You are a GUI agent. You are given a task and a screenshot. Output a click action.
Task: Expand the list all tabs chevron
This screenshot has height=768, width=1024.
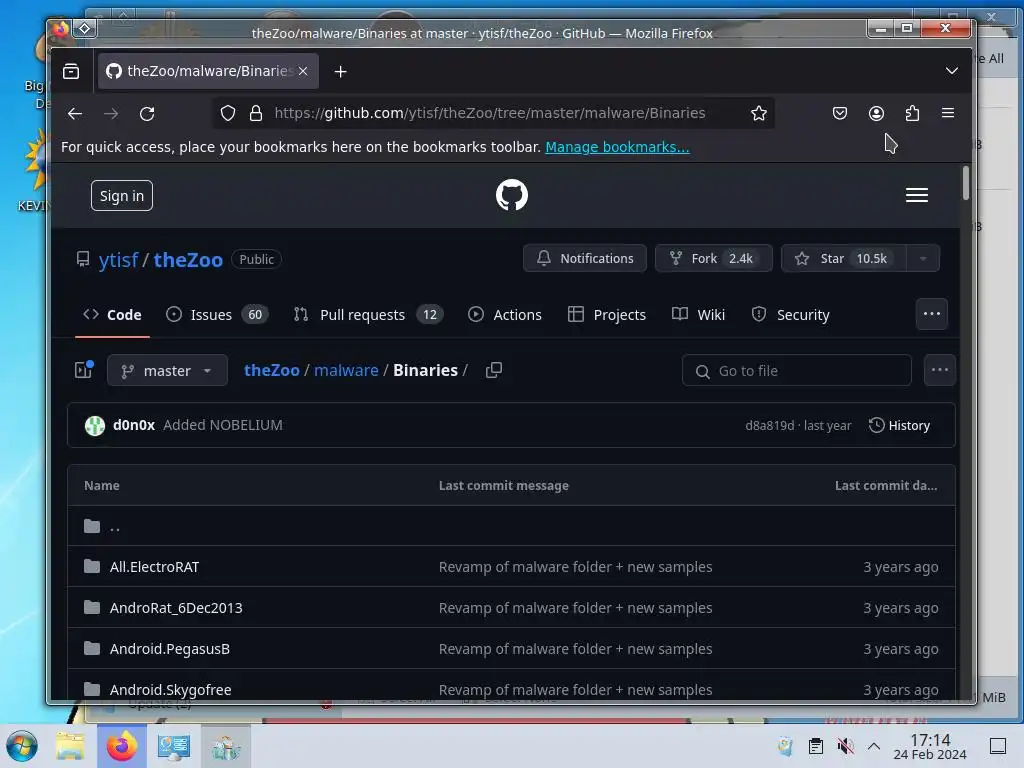(952, 71)
